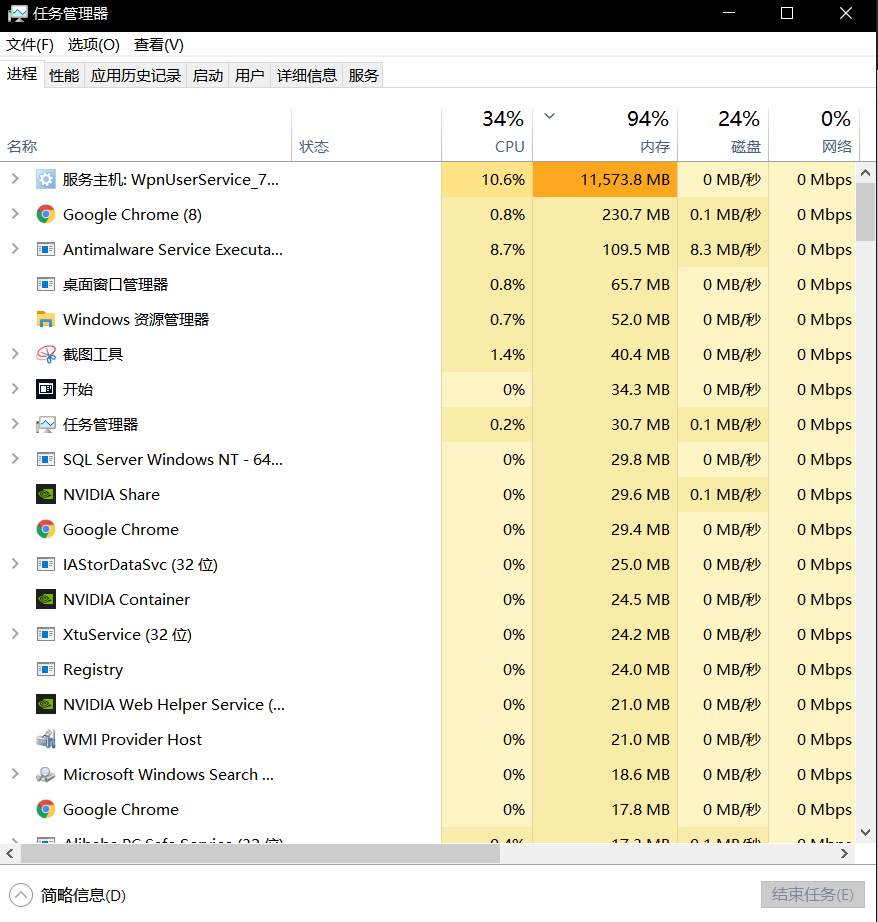This screenshot has height=922, width=878.
Task: Click the 结束任务(E) button
Action: tap(813, 895)
